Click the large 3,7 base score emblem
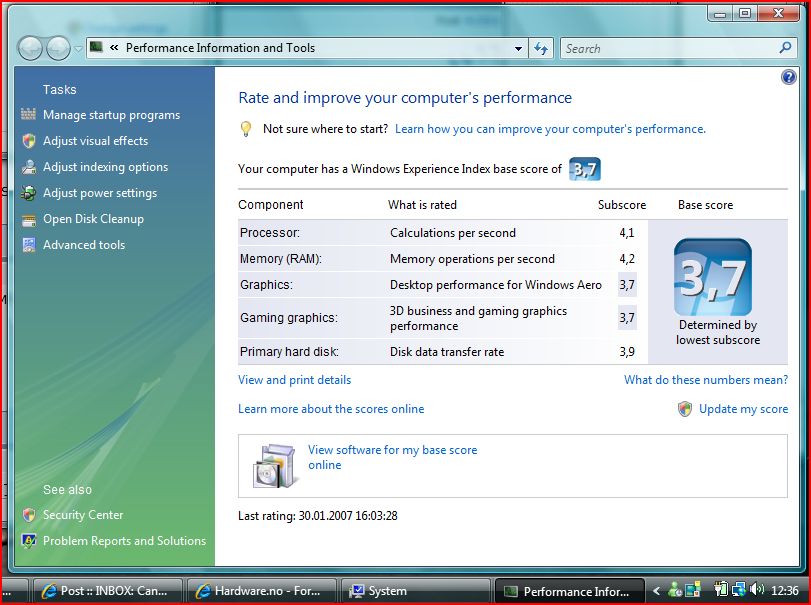Viewport: 811px width, 605px height. (712, 277)
